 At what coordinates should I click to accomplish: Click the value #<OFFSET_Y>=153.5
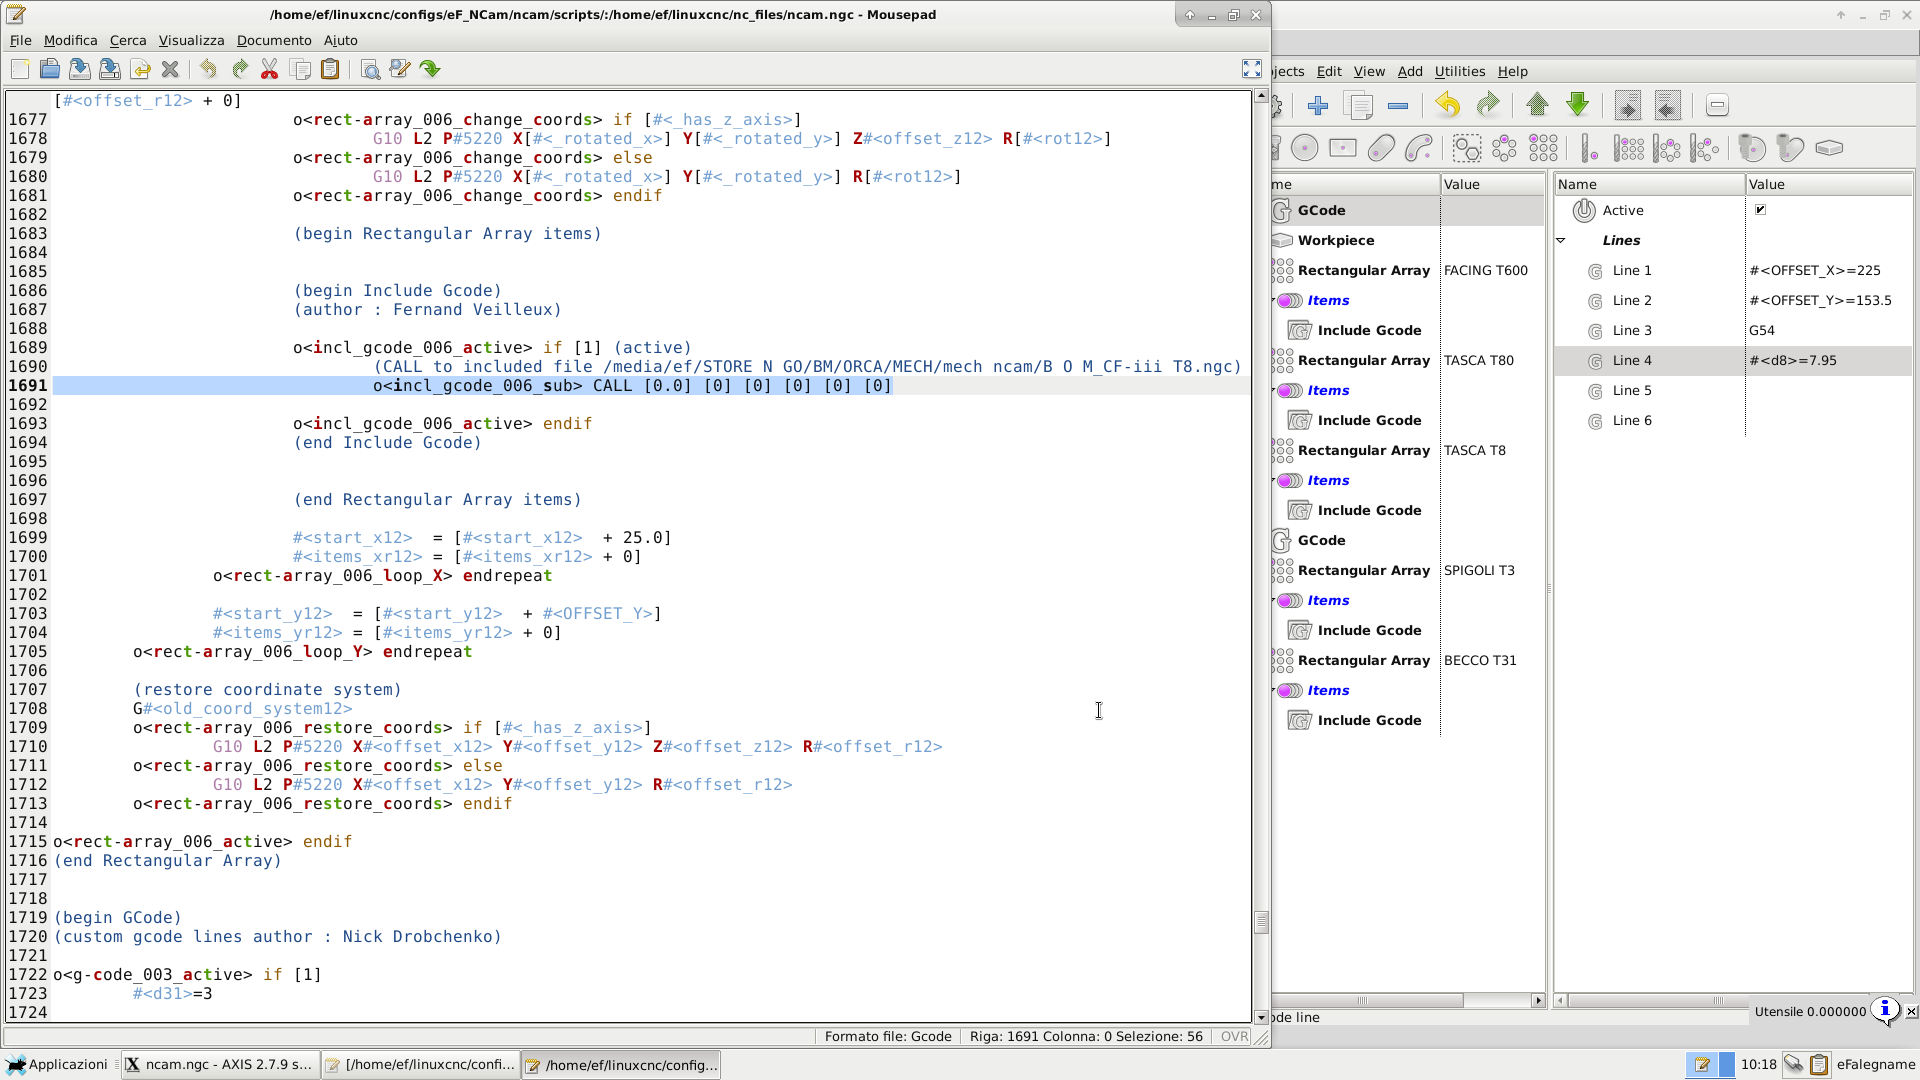(1820, 300)
